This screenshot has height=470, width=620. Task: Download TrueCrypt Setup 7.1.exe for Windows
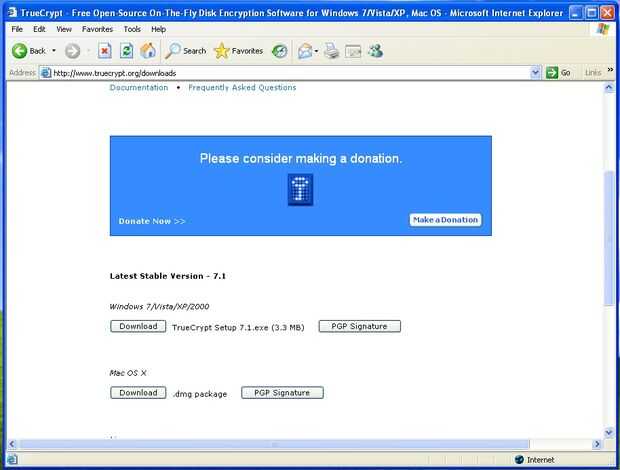click(138, 327)
